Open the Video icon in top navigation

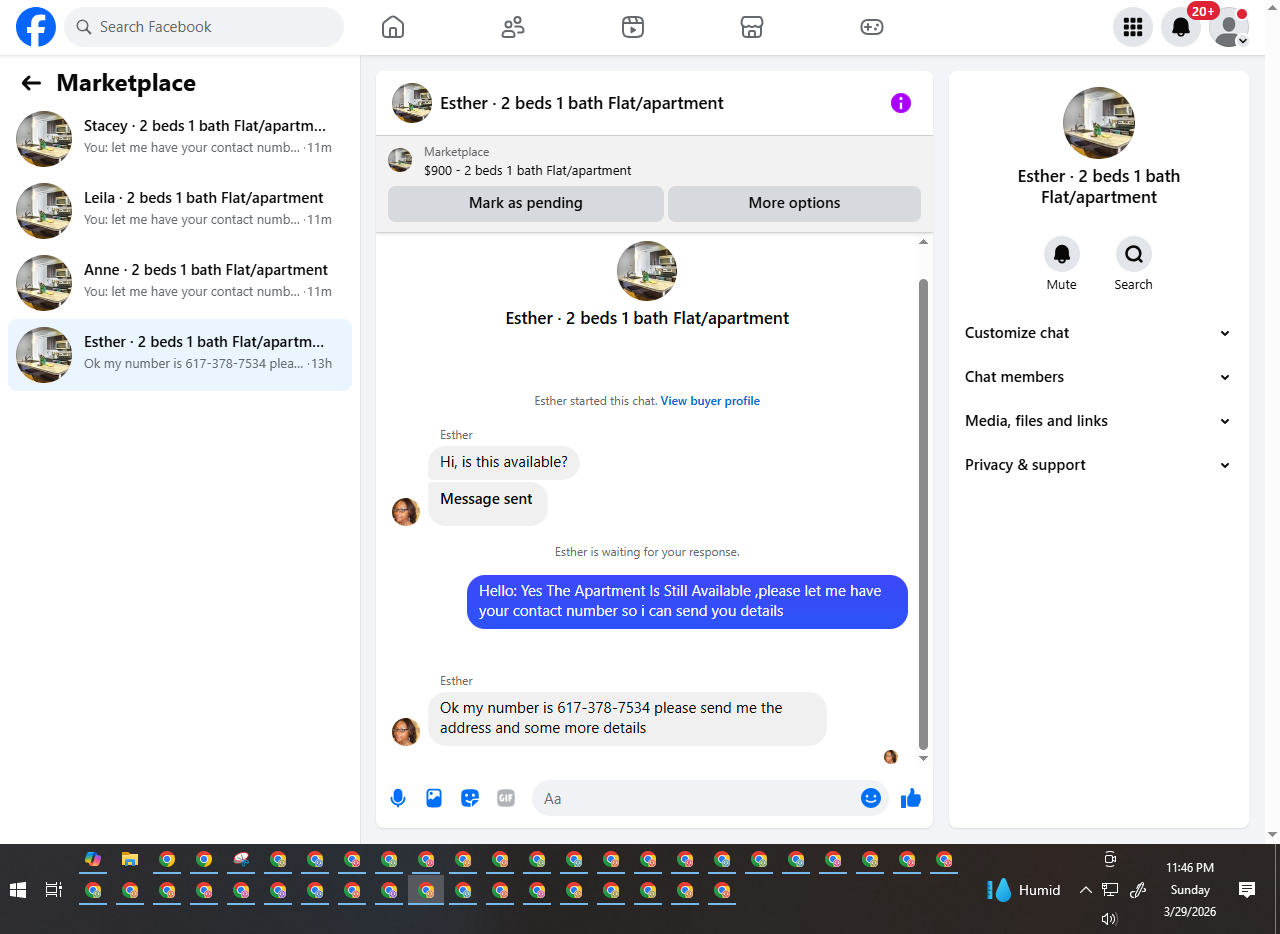pyautogui.click(x=632, y=27)
